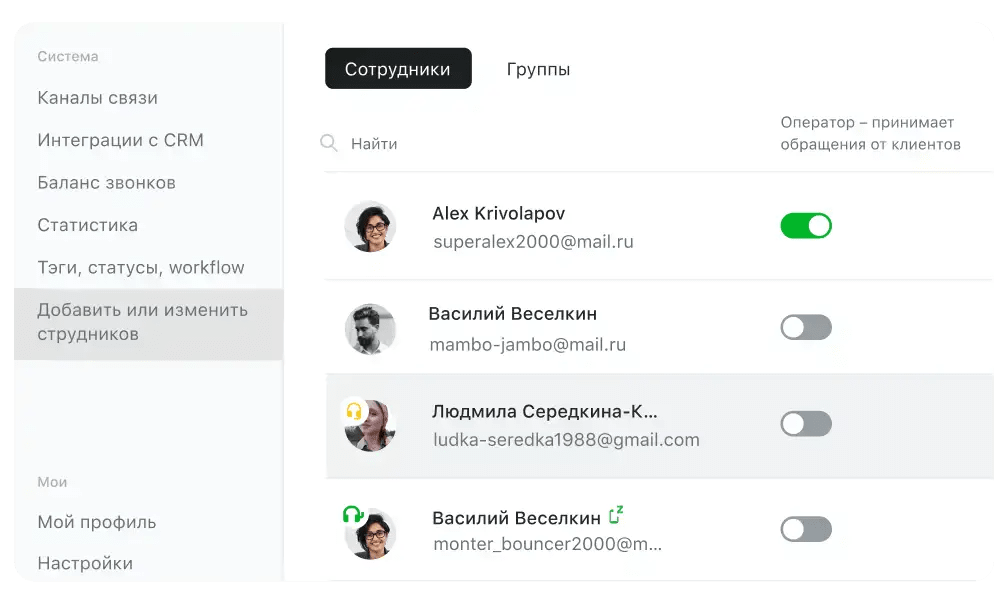Go to Интеграции с CRM
This screenshot has width=1008, height=598.
121,140
